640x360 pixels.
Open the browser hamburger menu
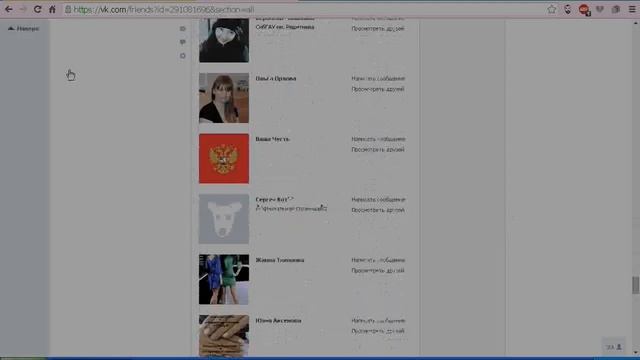click(x=632, y=9)
